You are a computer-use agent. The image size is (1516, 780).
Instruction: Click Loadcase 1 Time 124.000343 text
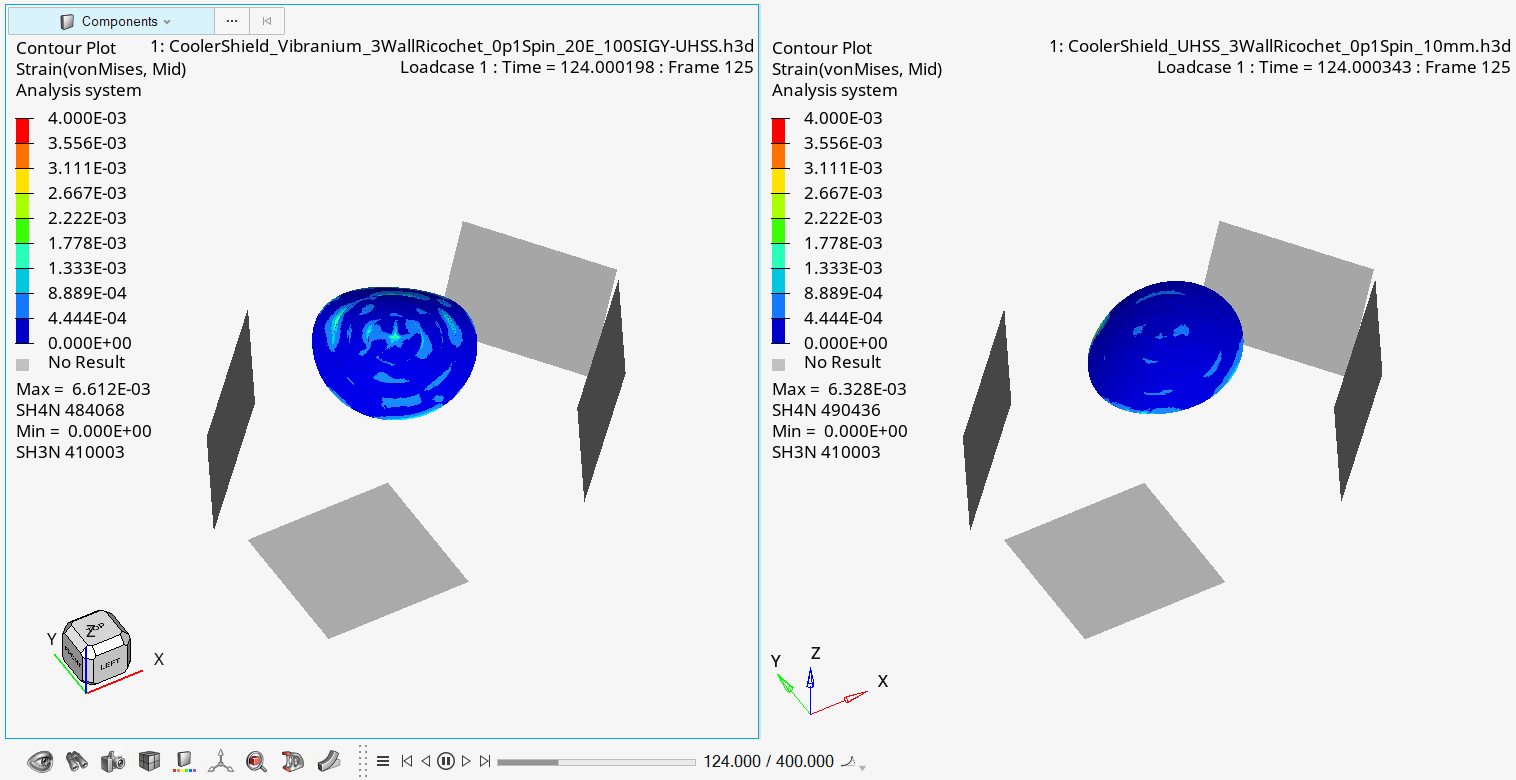click(x=1333, y=67)
